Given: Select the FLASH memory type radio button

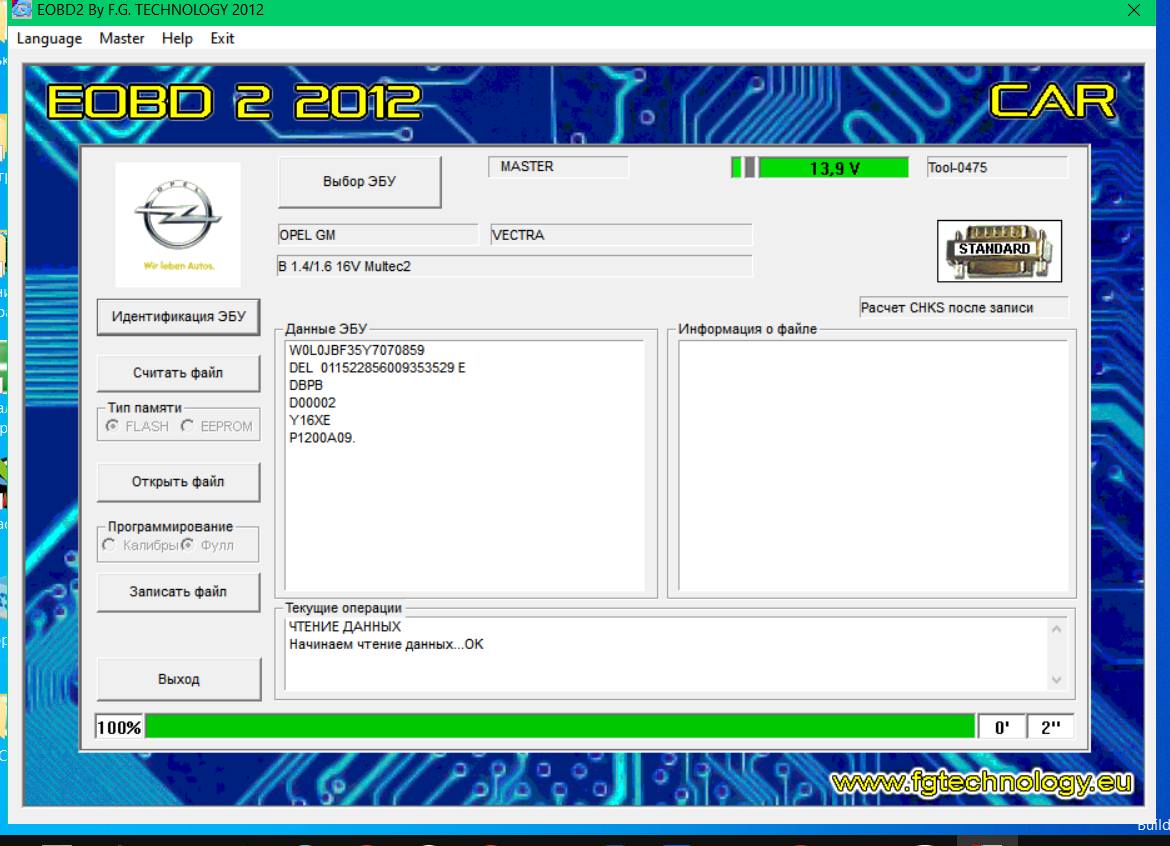Looking at the screenshot, I should pyautogui.click(x=113, y=426).
